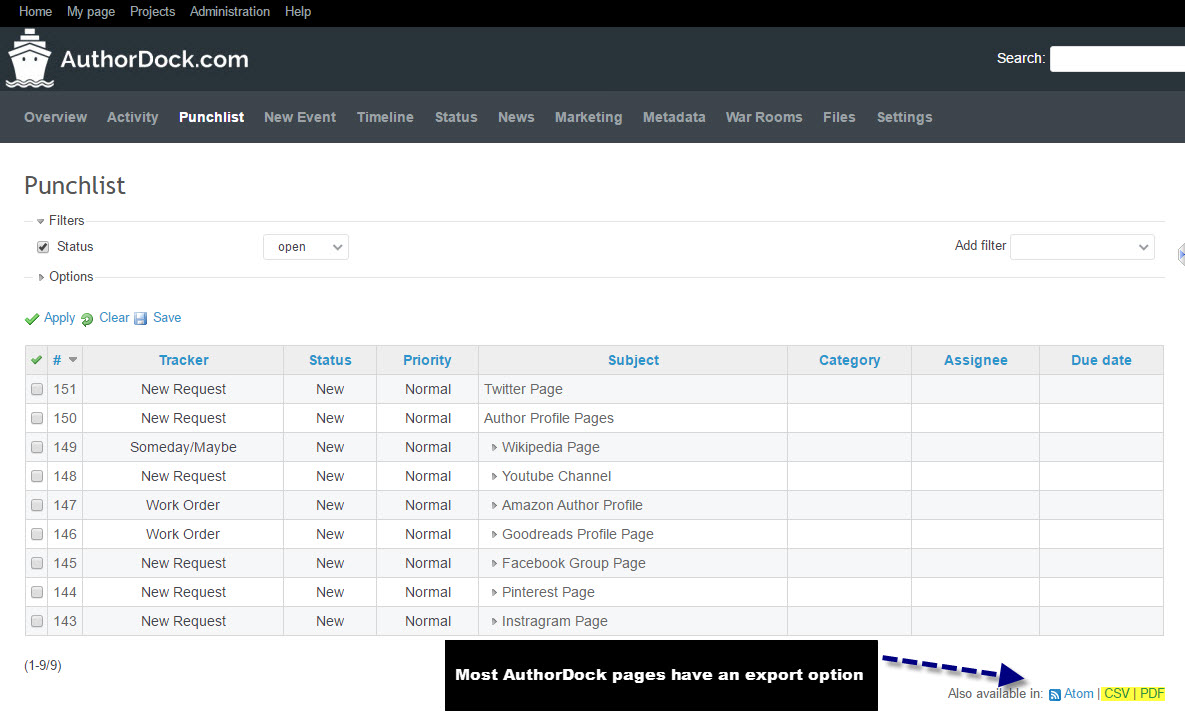Expand arrow beside Instragram Page

point(494,621)
